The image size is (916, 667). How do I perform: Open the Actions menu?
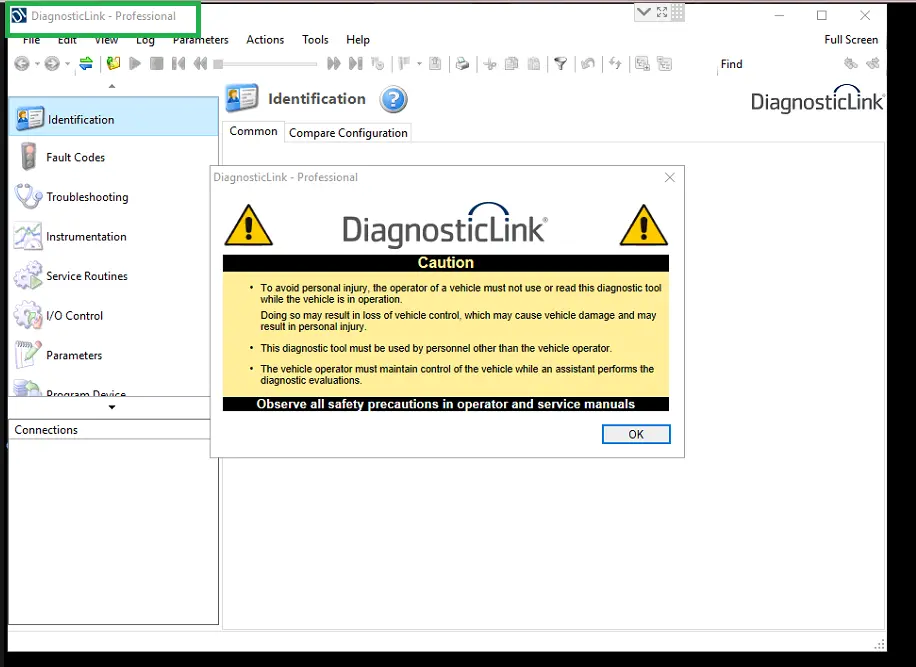(265, 40)
